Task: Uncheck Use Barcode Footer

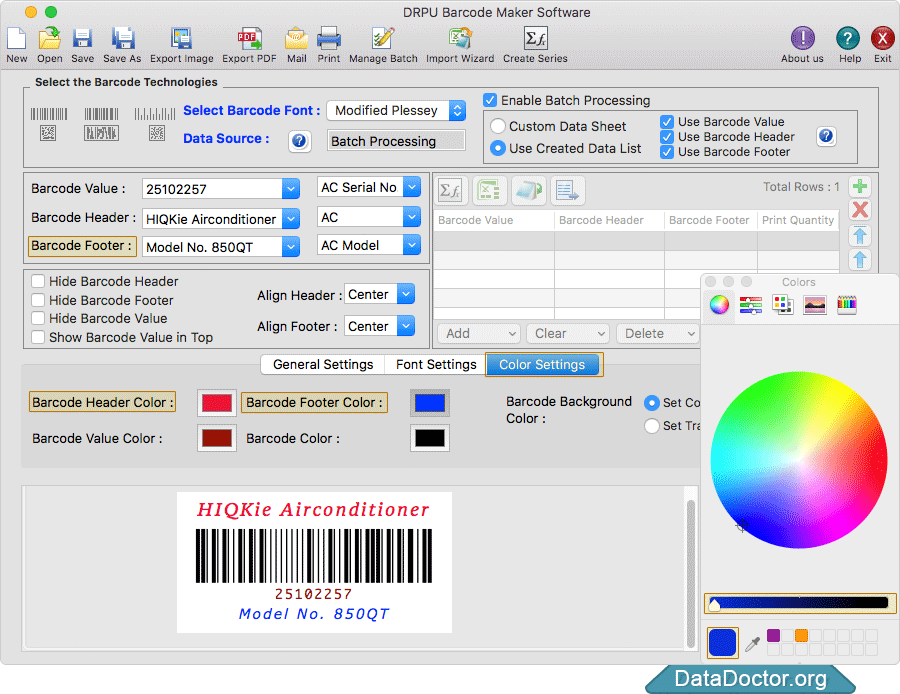Action: [x=666, y=152]
